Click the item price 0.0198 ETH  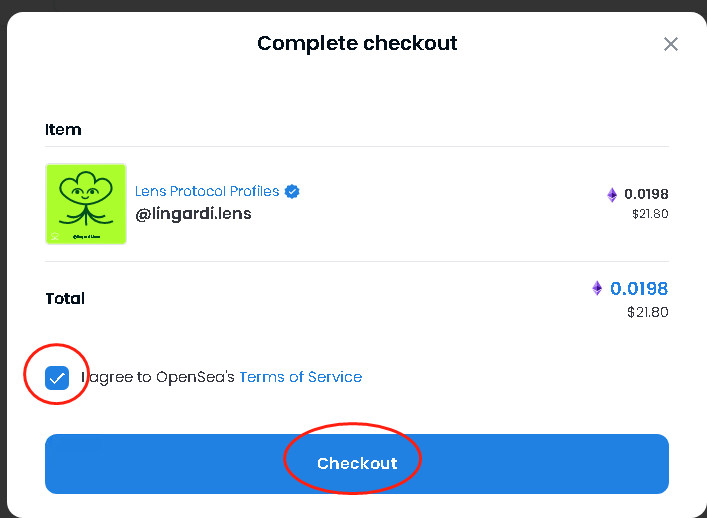[x=646, y=194]
